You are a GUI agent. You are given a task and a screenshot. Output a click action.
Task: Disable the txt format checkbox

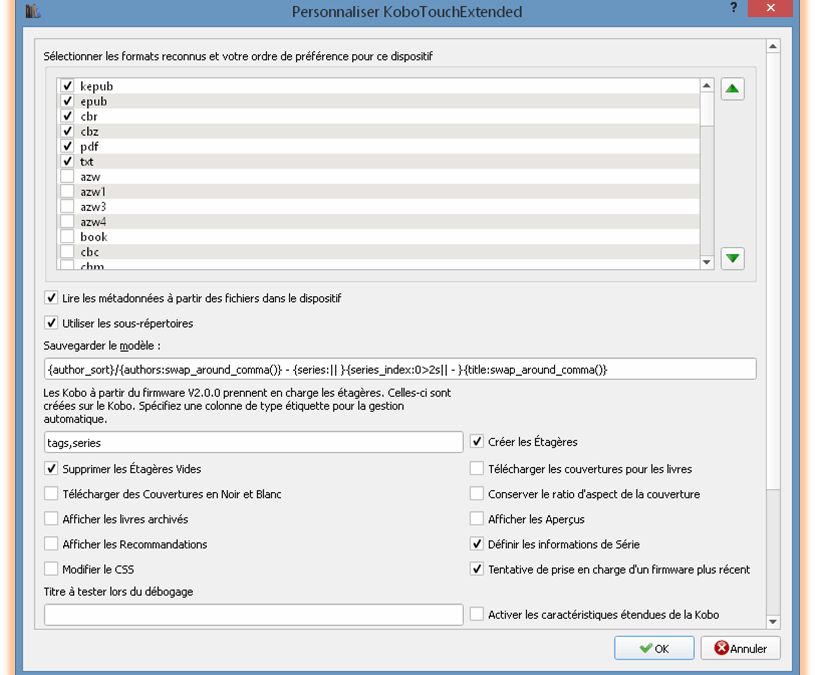pyautogui.click(x=67, y=161)
